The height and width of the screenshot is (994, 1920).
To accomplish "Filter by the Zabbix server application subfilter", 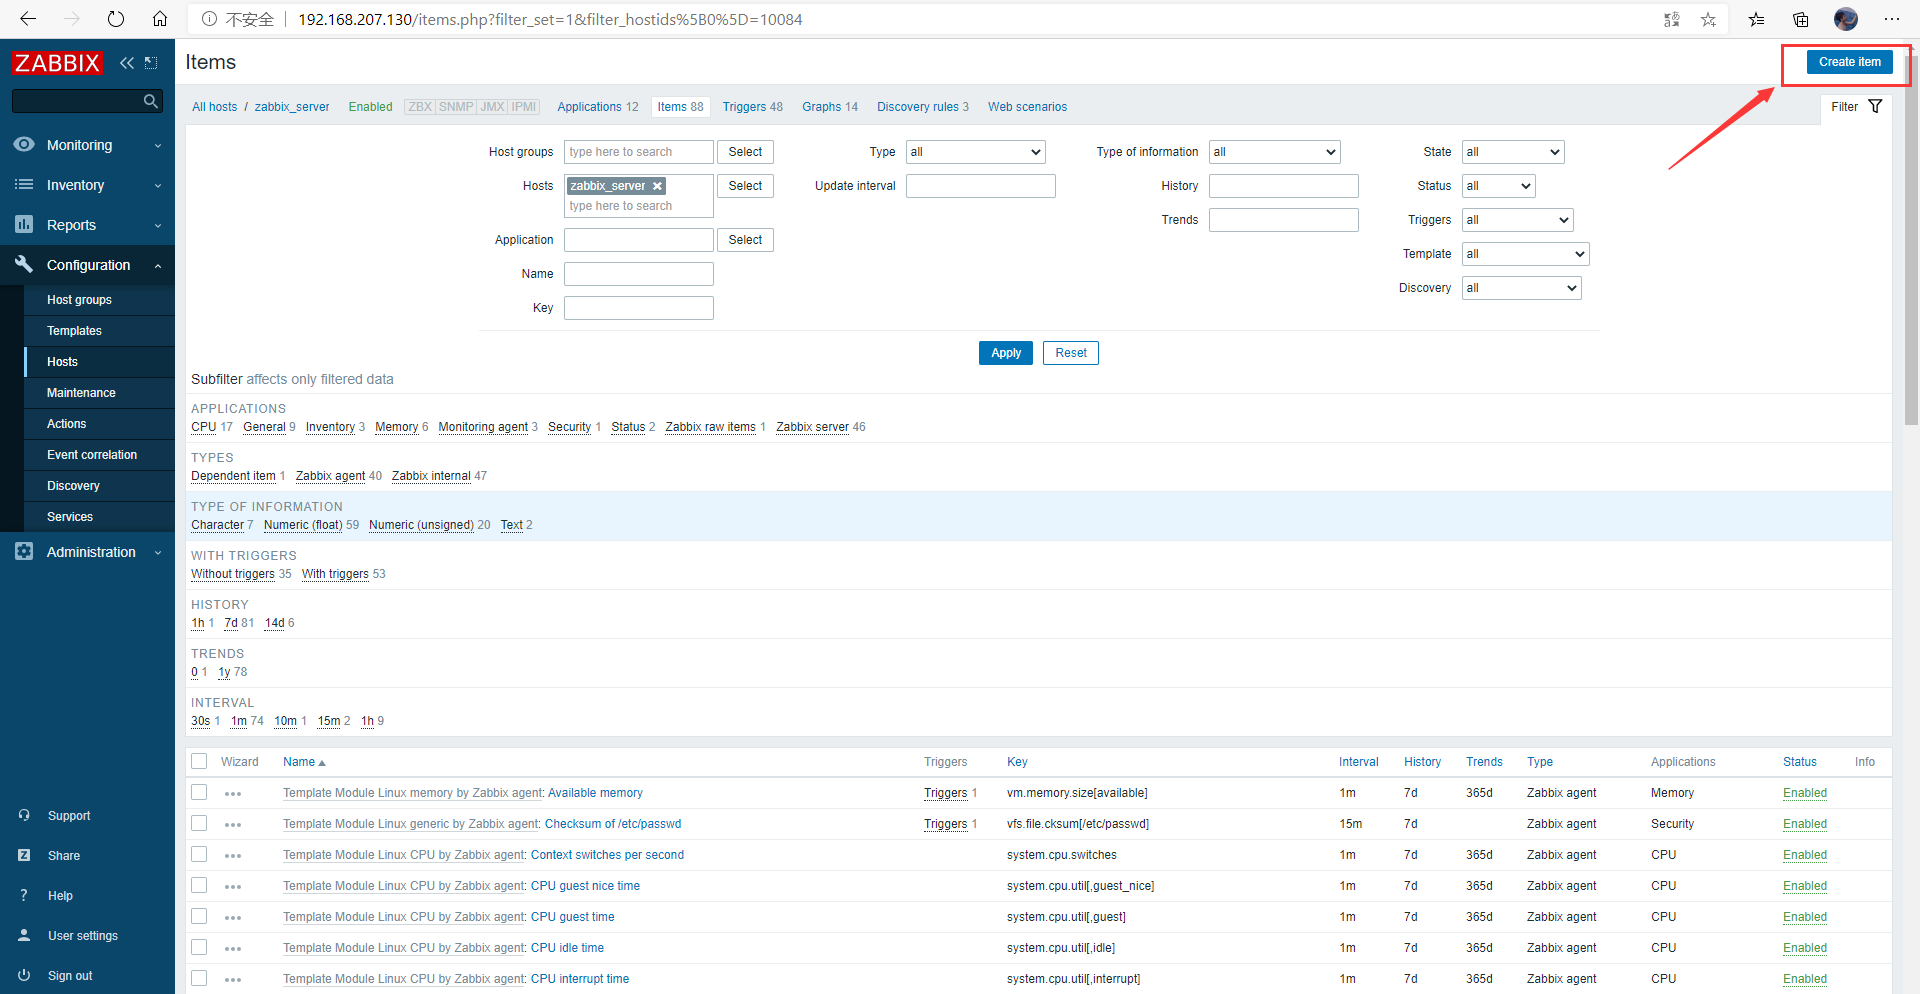I will pyautogui.click(x=812, y=427).
